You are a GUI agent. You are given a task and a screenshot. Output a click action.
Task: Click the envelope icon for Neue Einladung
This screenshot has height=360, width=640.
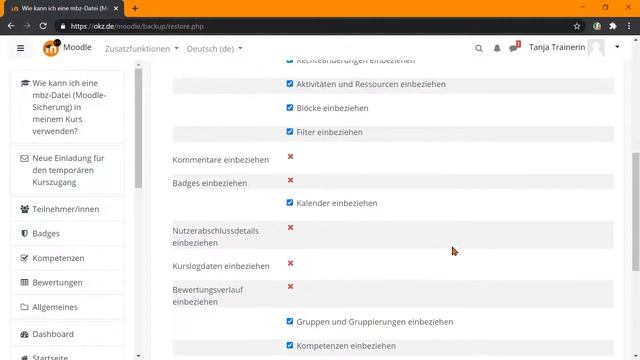click(x=24, y=158)
